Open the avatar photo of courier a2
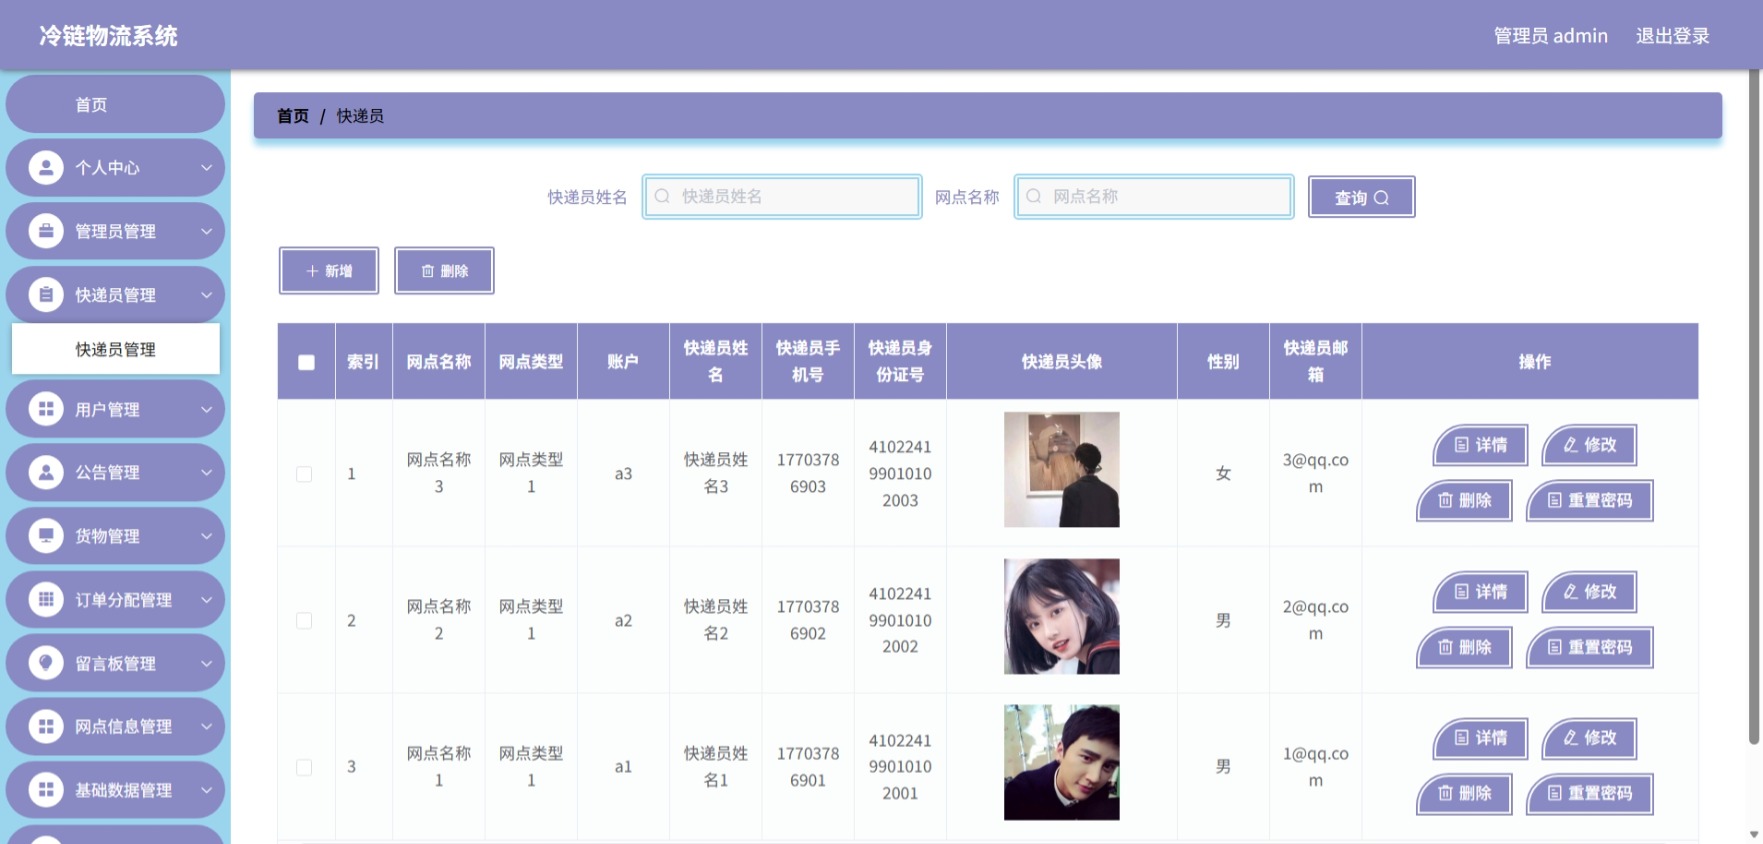 pos(1061,616)
